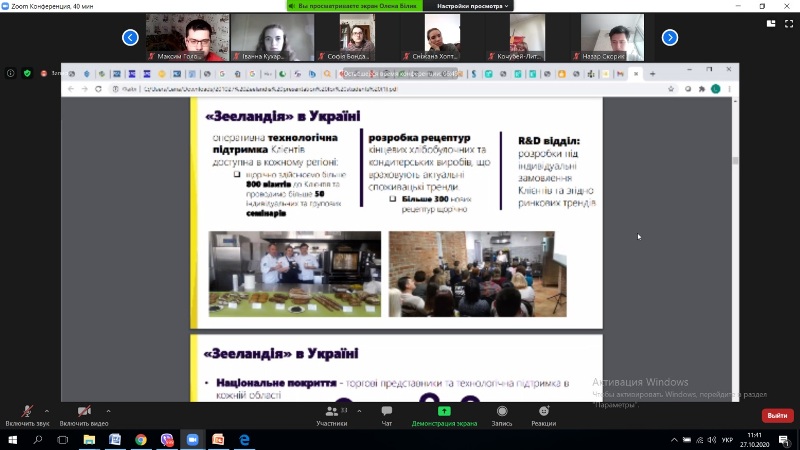Show hidden system tray icons
The image size is (800, 450).
[x=674, y=440]
